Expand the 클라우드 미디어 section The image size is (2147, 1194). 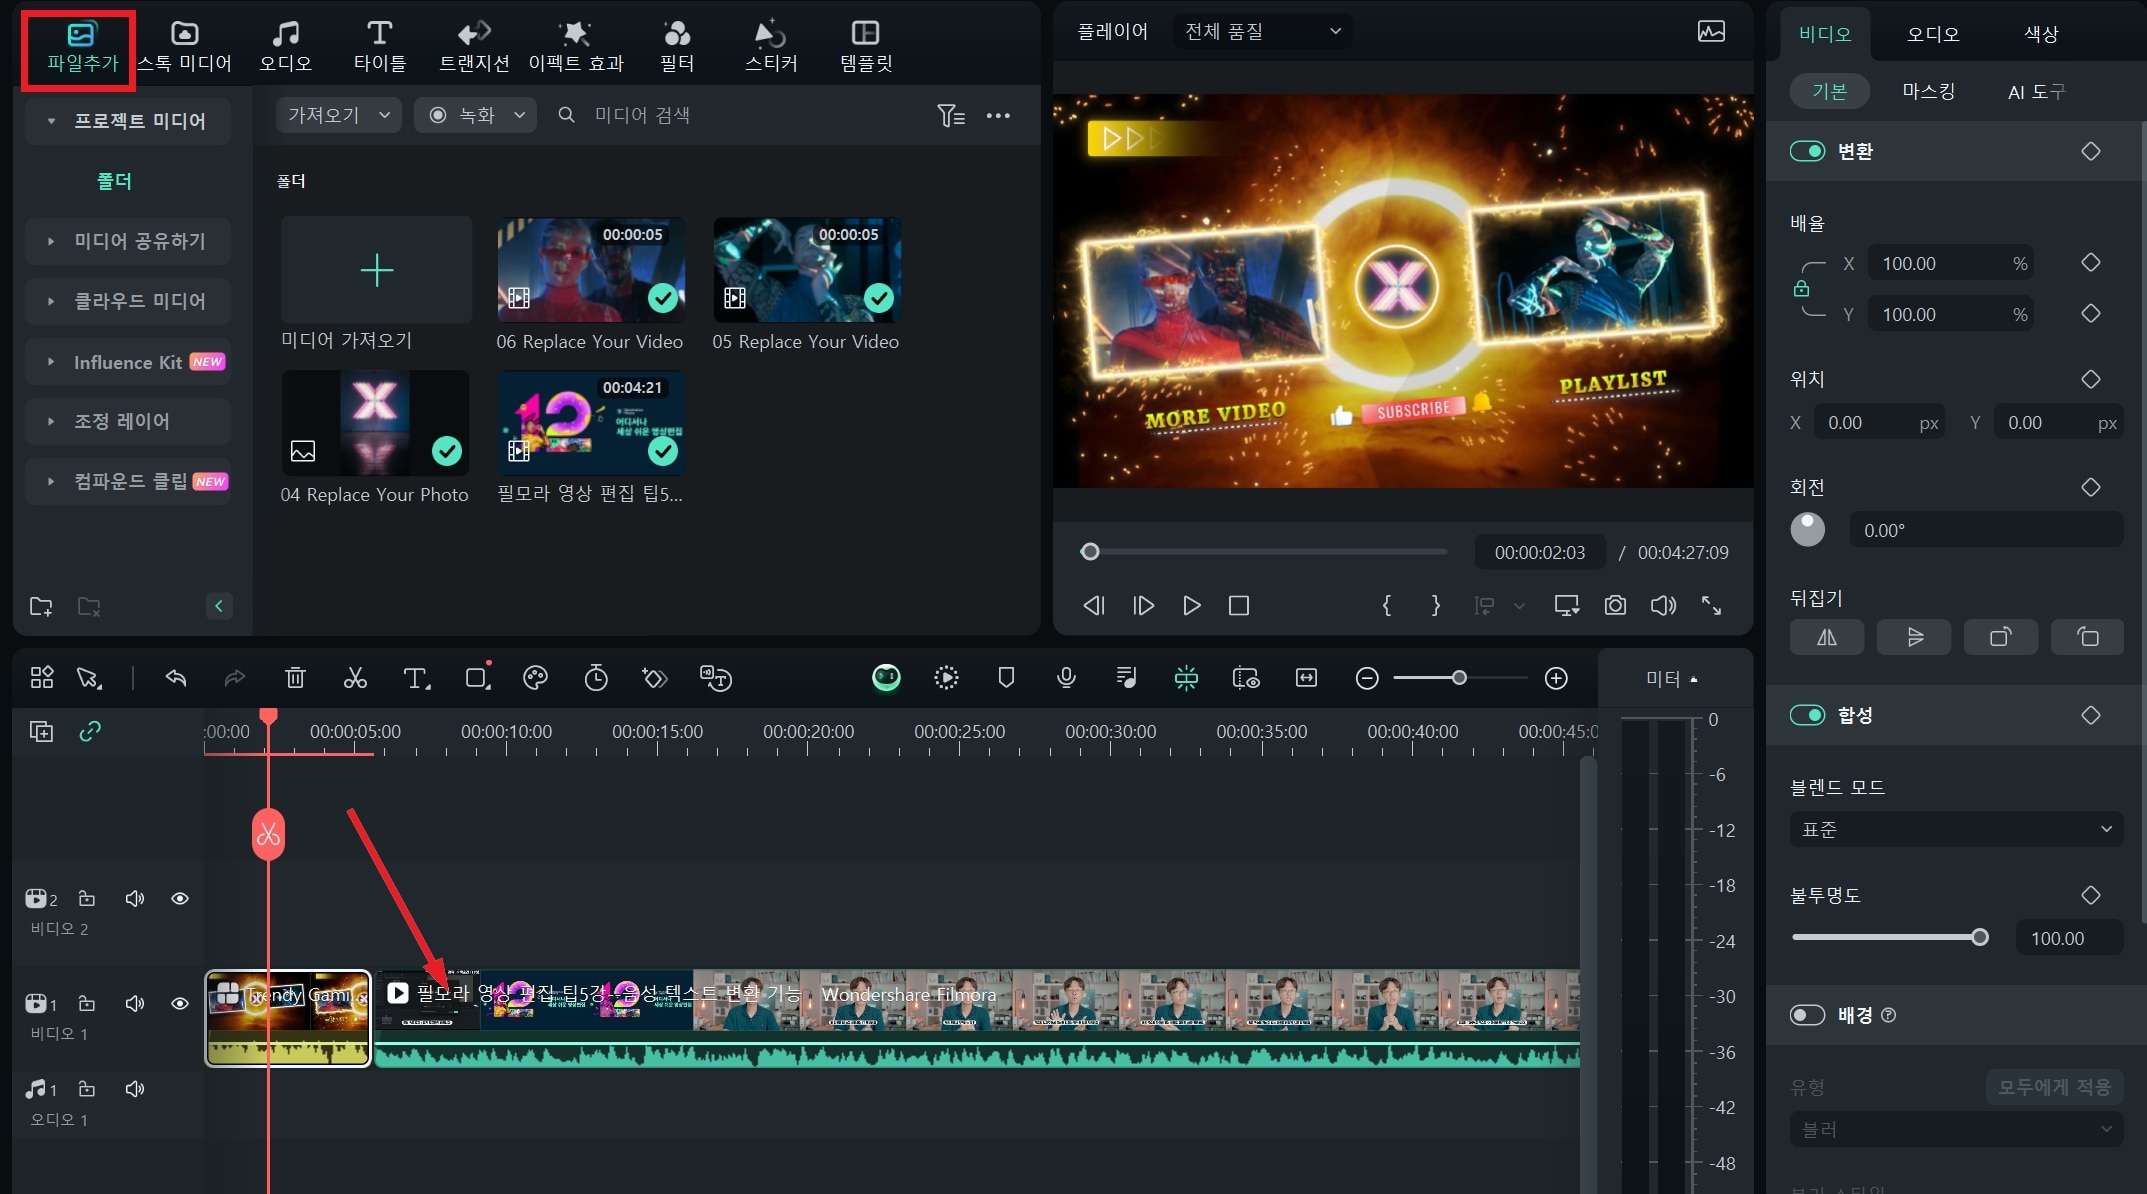tap(128, 301)
